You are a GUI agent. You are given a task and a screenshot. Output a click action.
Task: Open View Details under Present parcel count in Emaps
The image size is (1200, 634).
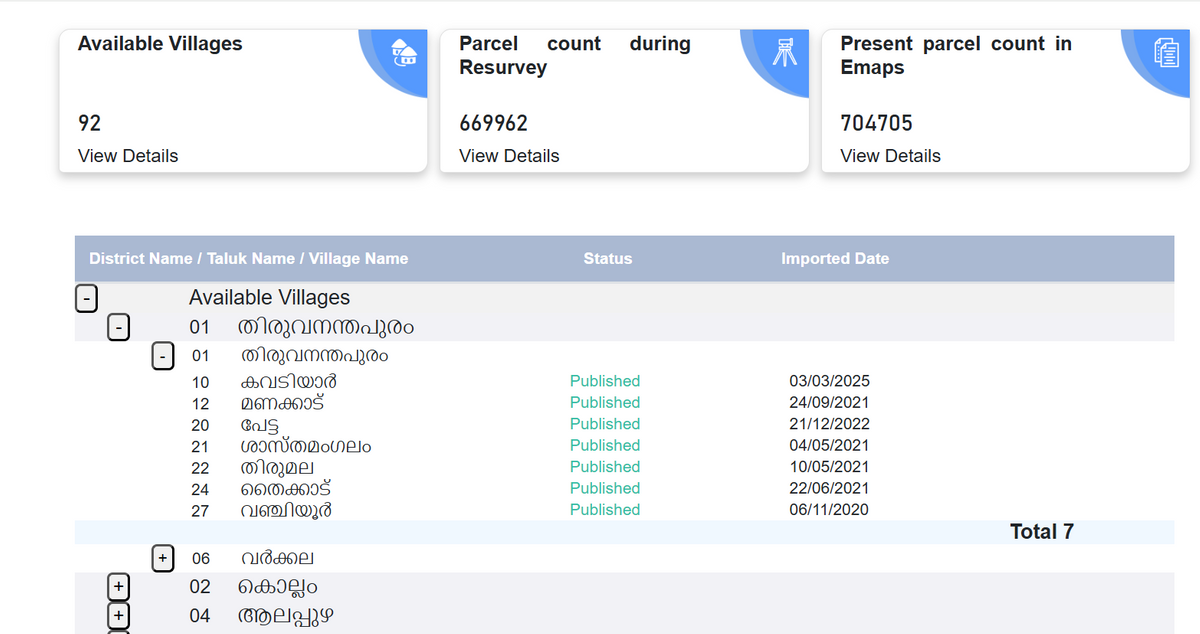pyautogui.click(x=890, y=156)
